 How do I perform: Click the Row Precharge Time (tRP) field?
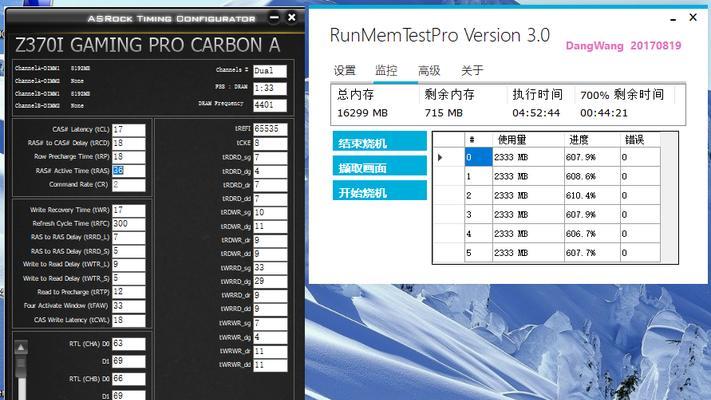pos(129,157)
